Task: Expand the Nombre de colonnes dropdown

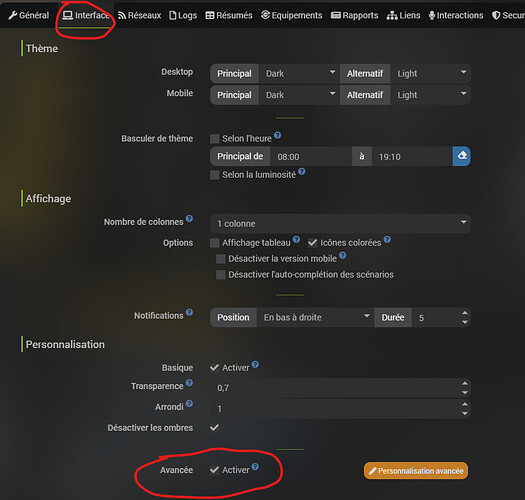Action: [x=340, y=223]
